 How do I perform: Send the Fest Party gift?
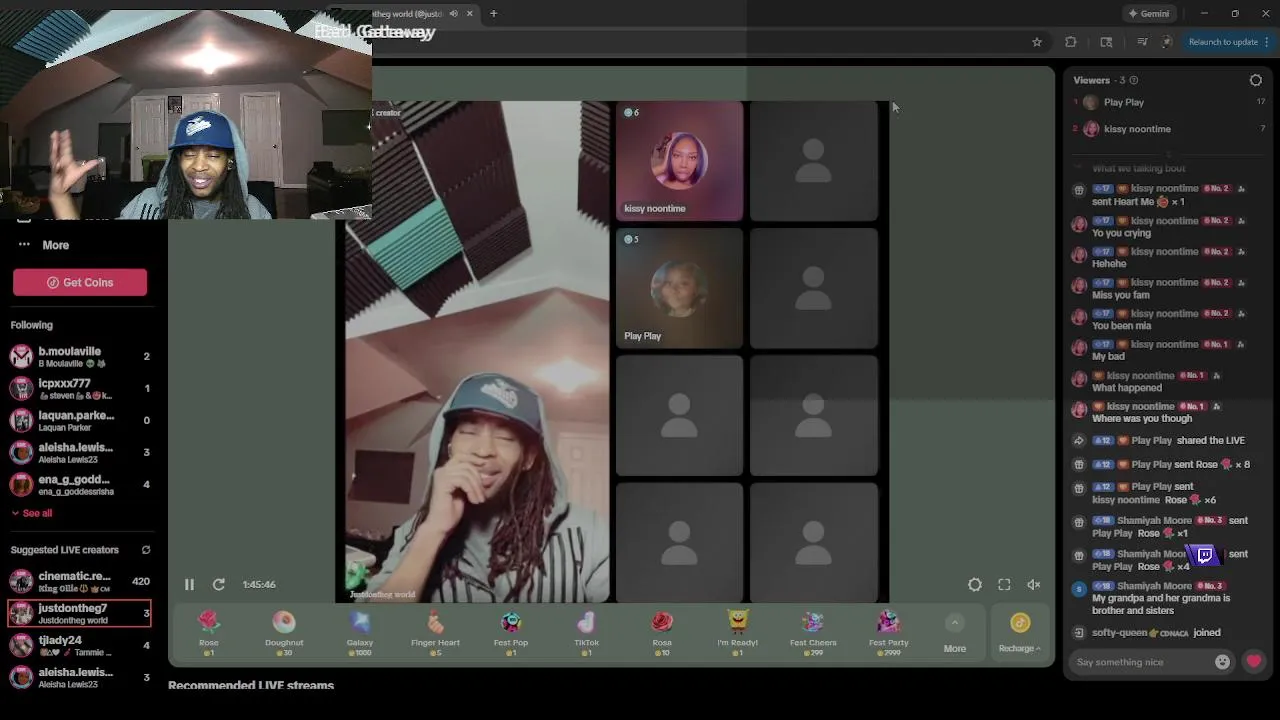tap(889, 633)
